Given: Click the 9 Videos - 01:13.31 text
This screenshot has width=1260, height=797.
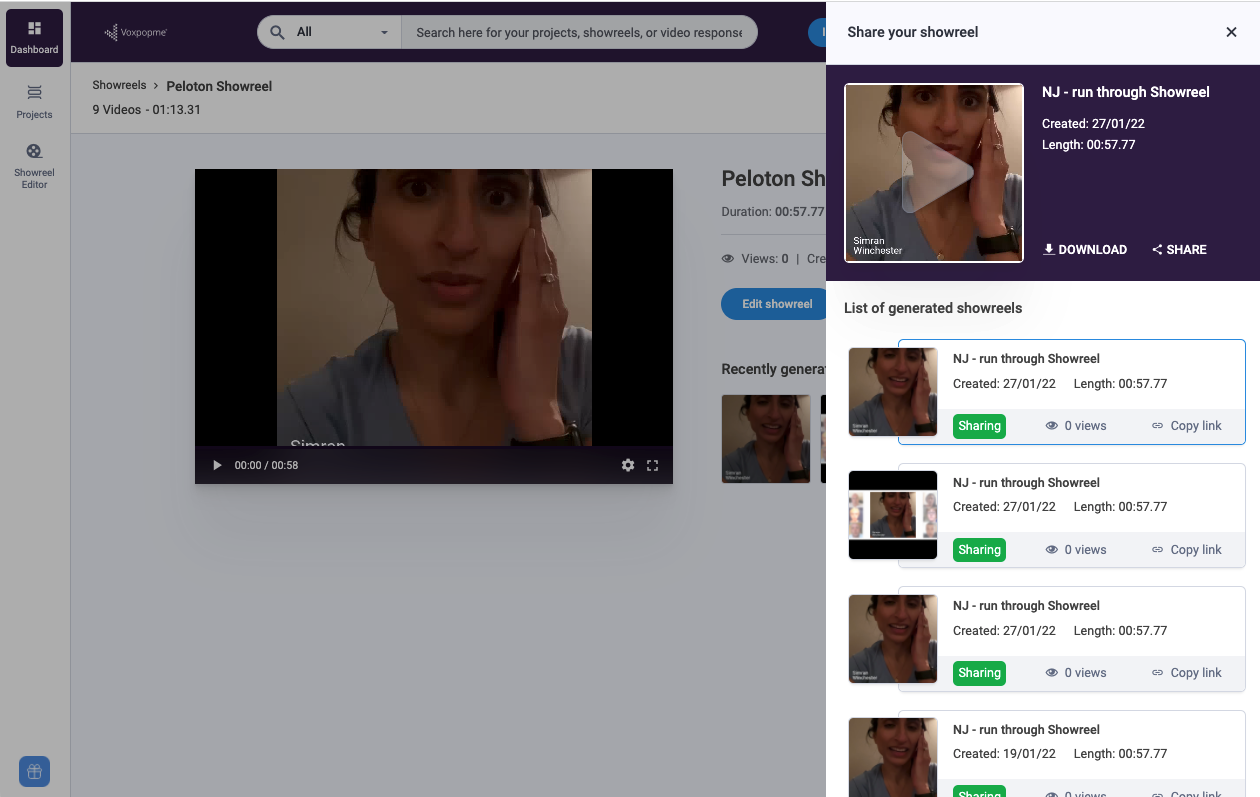Looking at the screenshot, I should (147, 110).
